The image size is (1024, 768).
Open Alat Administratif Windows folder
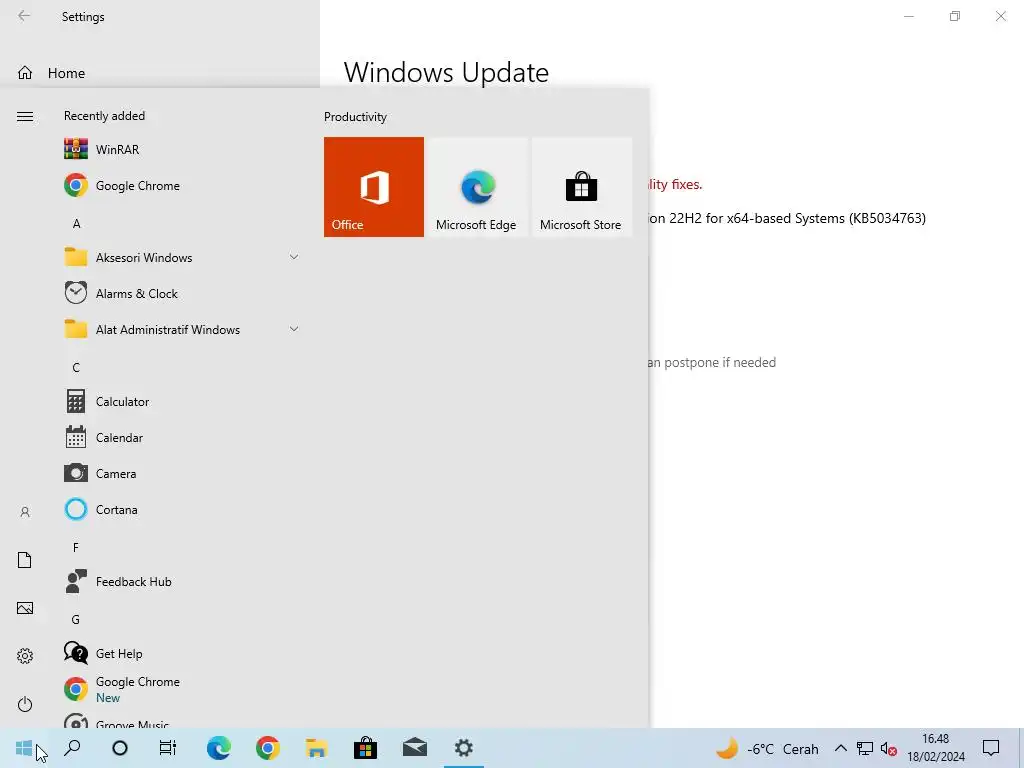182,329
